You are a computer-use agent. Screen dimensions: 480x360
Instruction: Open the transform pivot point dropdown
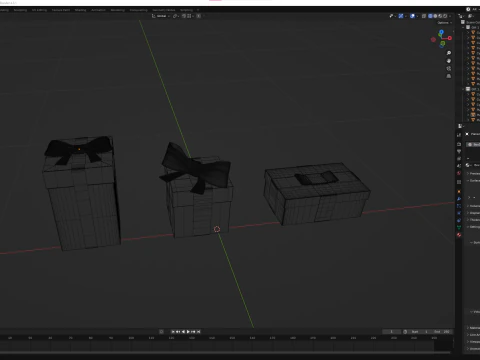pos(176,16)
